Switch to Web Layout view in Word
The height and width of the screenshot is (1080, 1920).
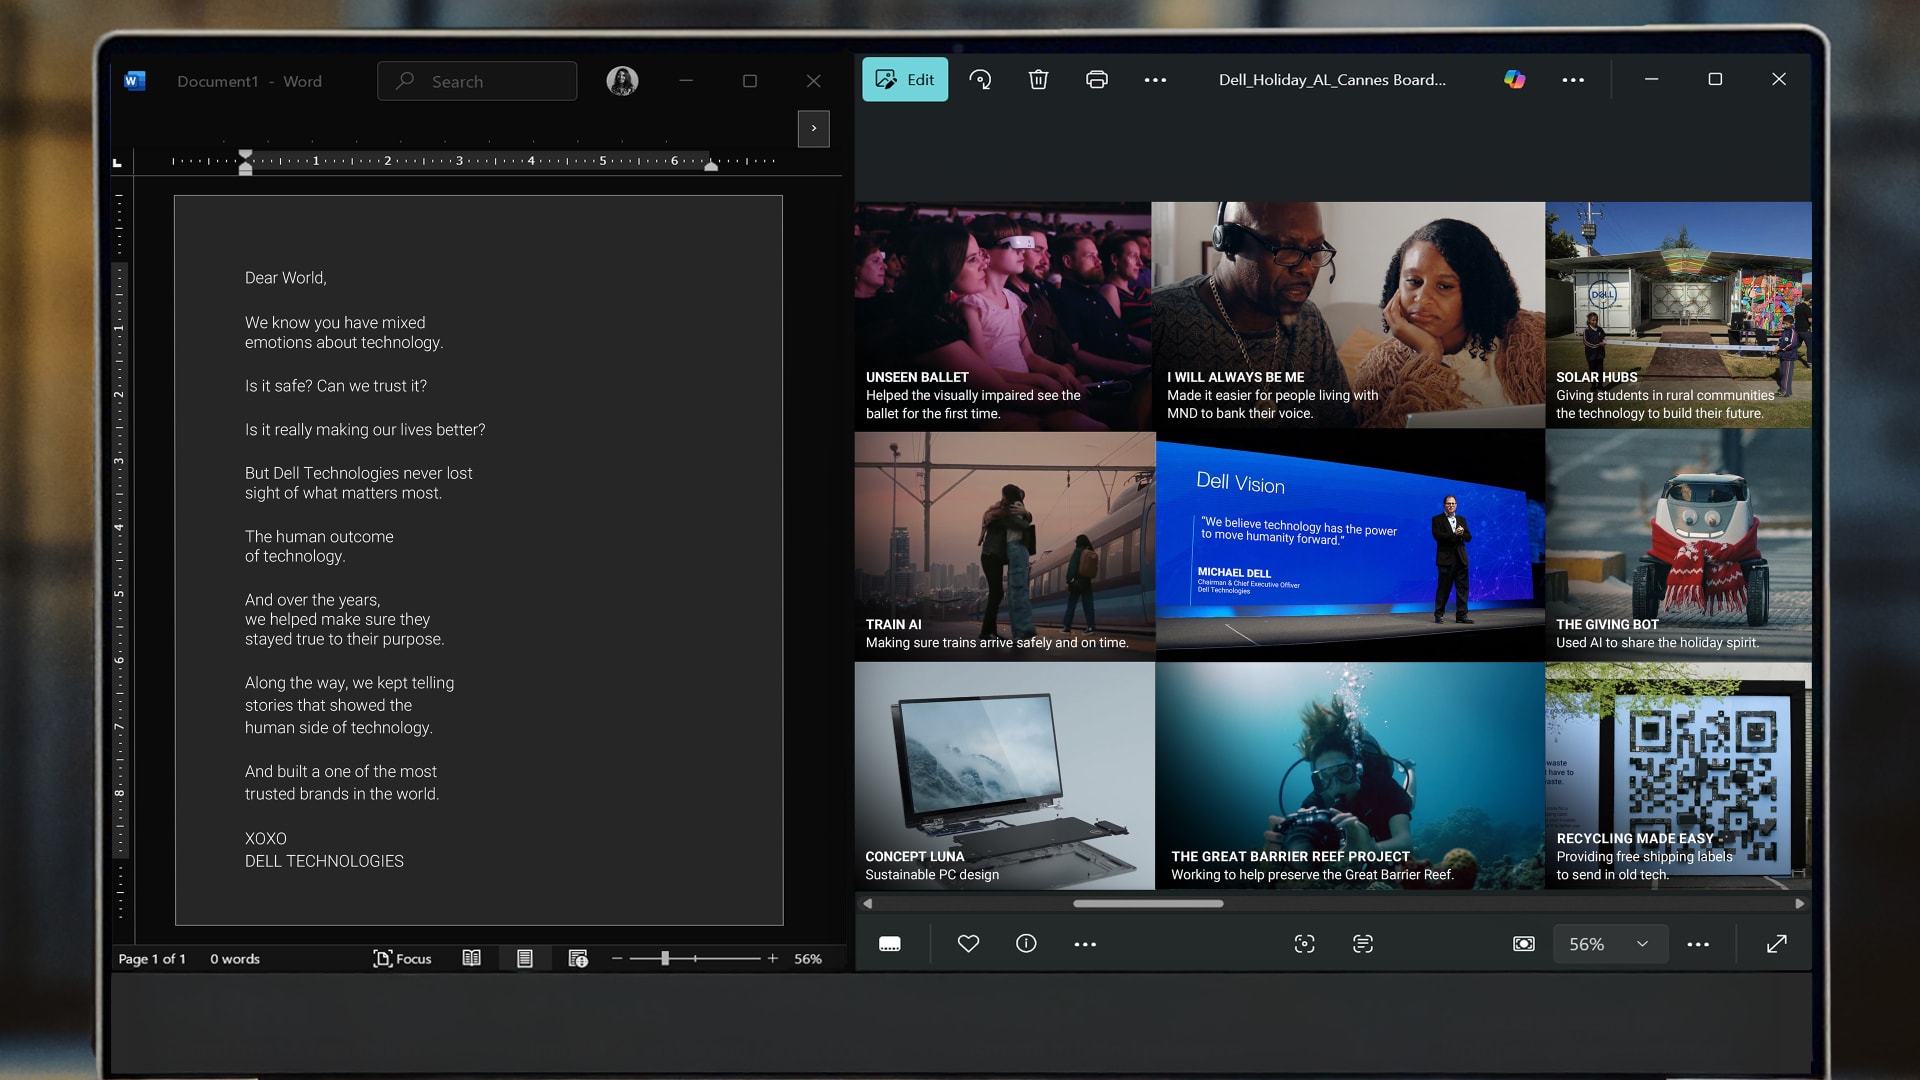pos(578,959)
